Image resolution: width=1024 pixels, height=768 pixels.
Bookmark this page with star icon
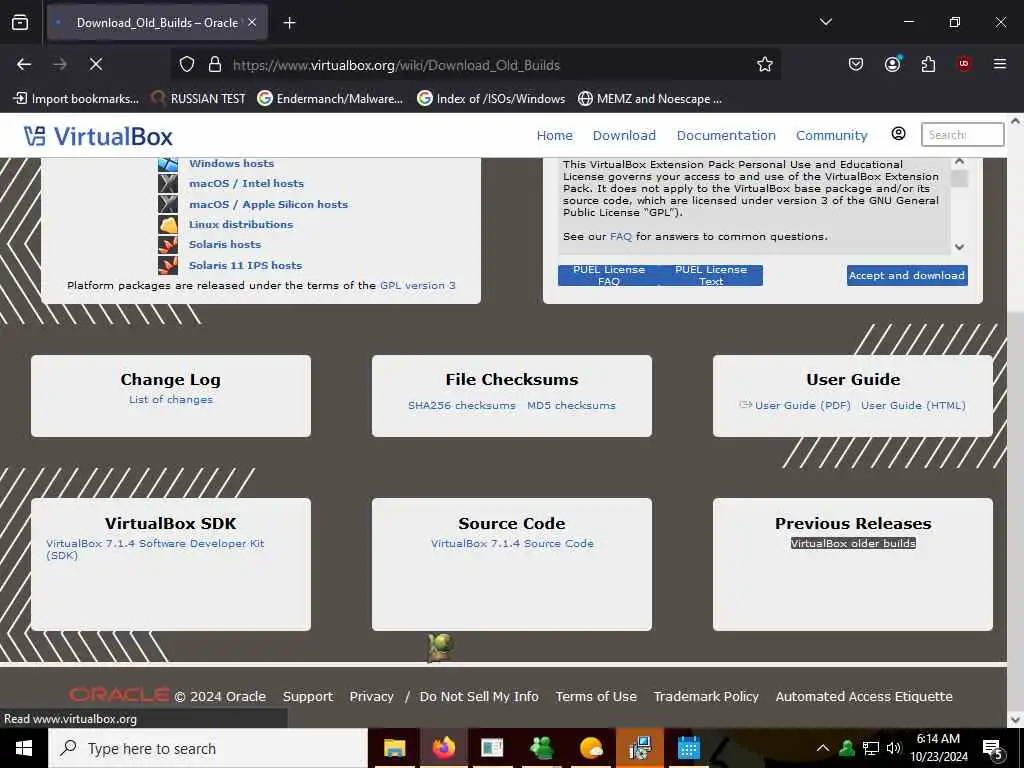click(x=765, y=64)
